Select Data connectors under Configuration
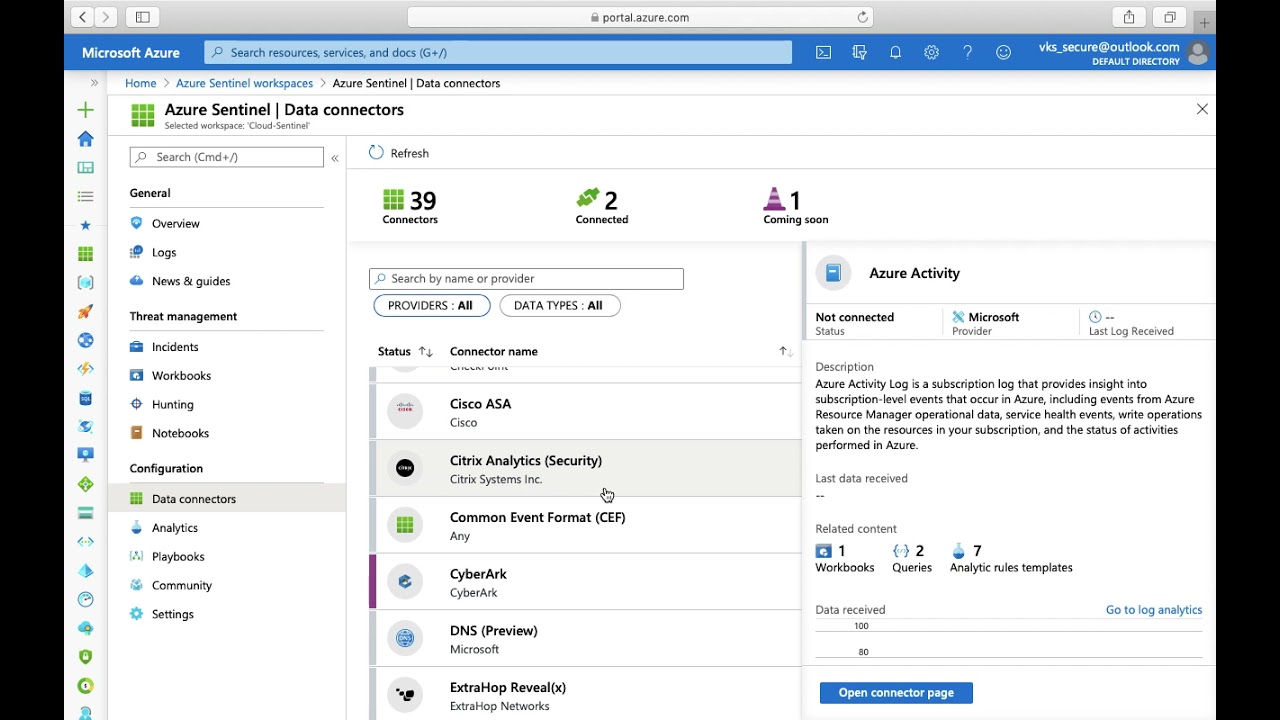Image resolution: width=1280 pixels, height=720 pixels. (226, 499)
